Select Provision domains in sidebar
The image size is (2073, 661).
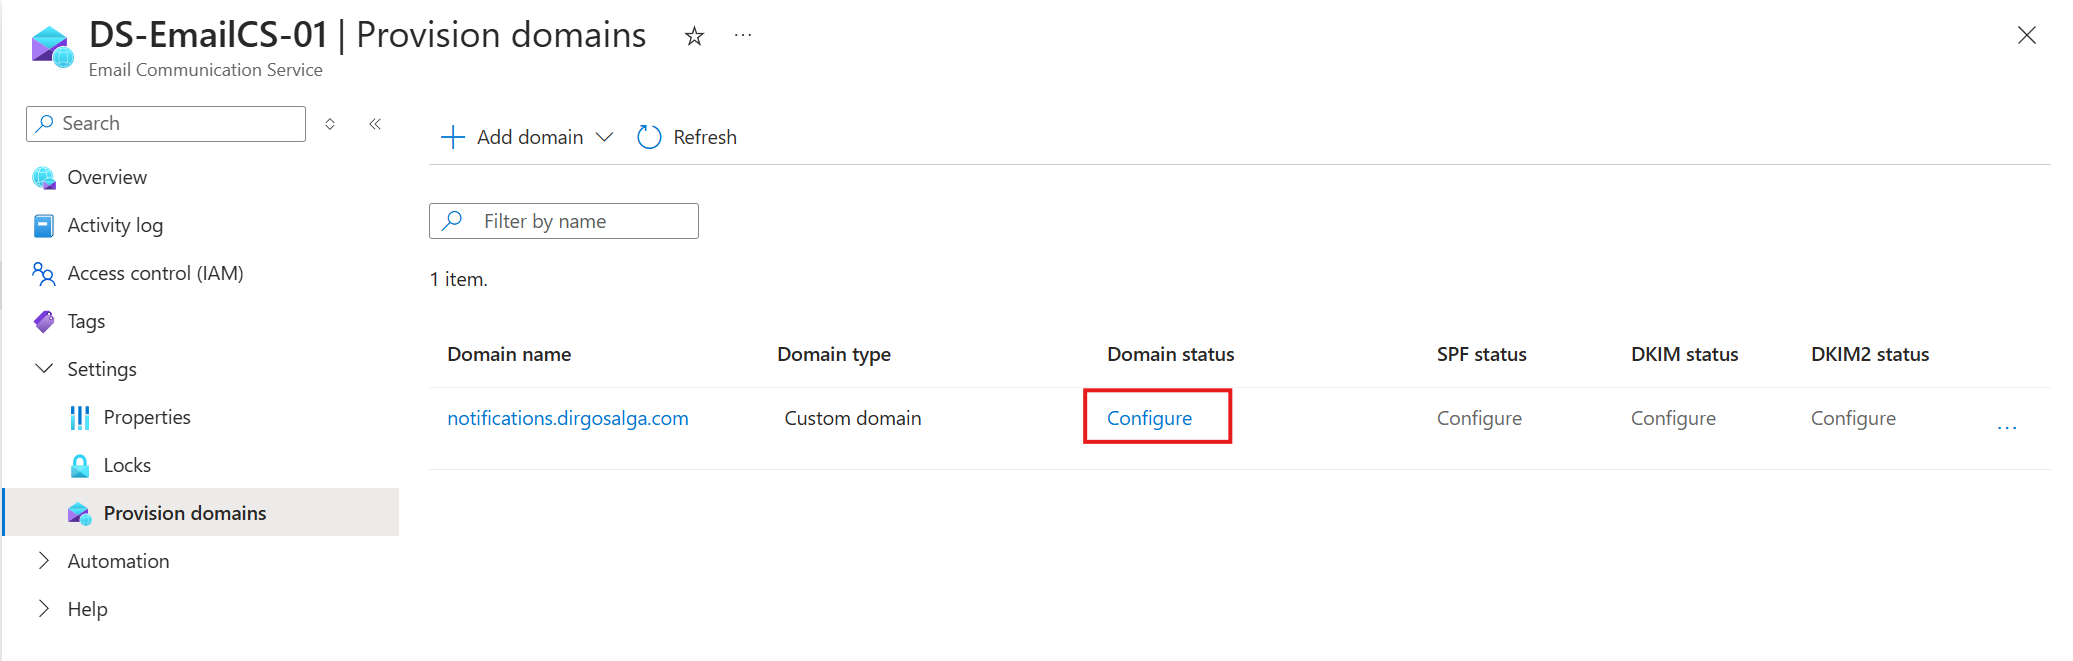coord(184,513)
